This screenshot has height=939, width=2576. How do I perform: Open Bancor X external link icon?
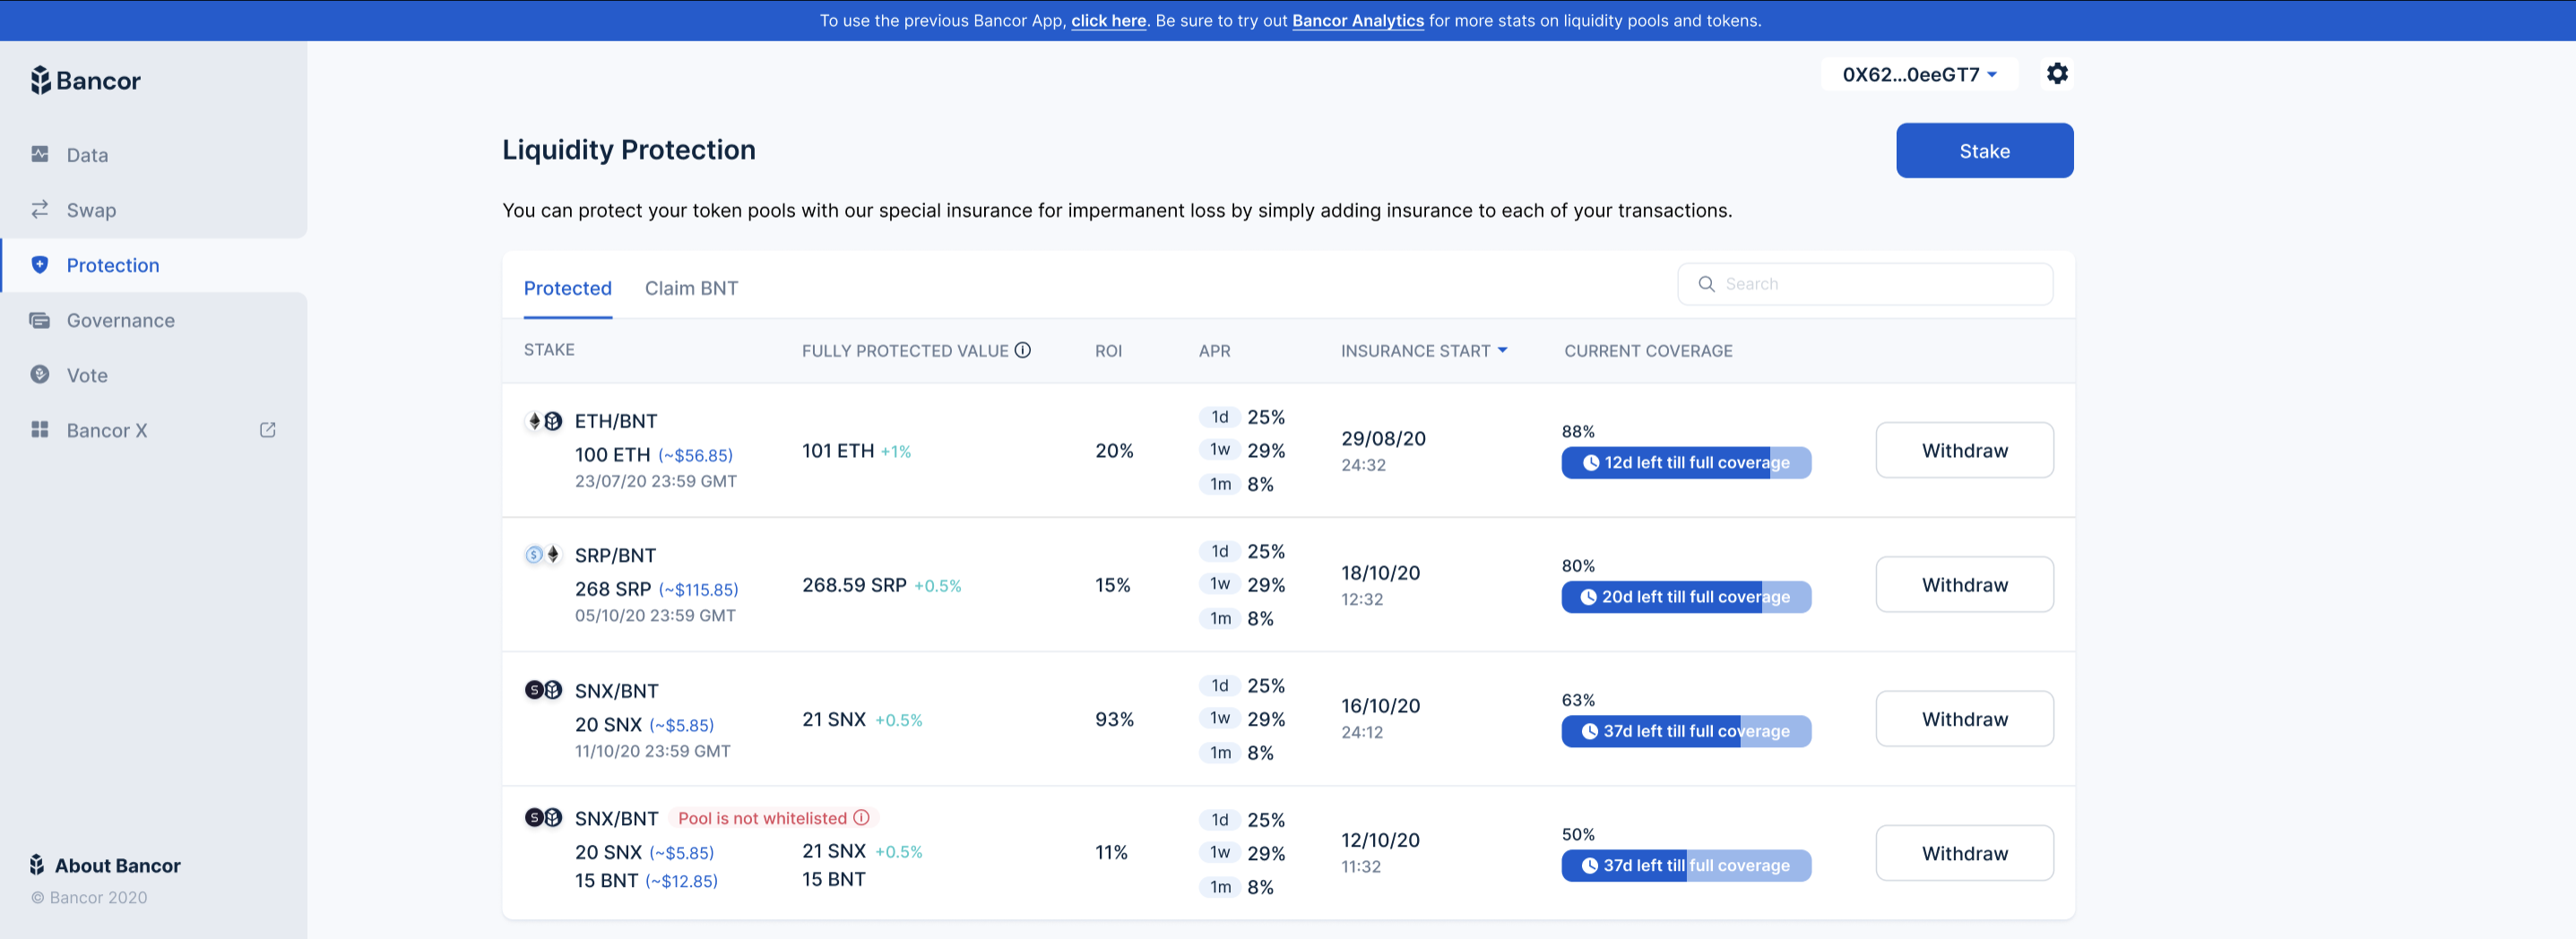(x=267, y=430)
